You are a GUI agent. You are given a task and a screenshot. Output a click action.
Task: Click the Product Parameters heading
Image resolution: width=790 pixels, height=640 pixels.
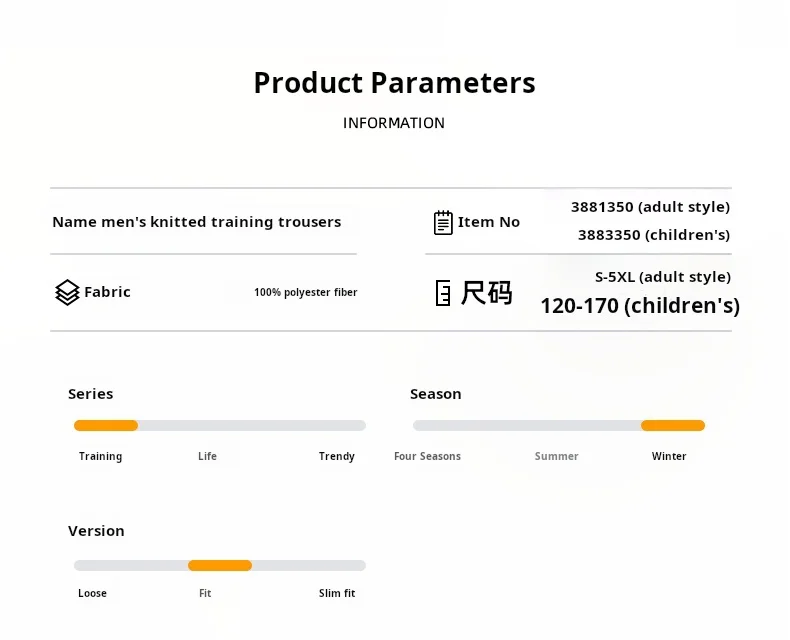394,83
